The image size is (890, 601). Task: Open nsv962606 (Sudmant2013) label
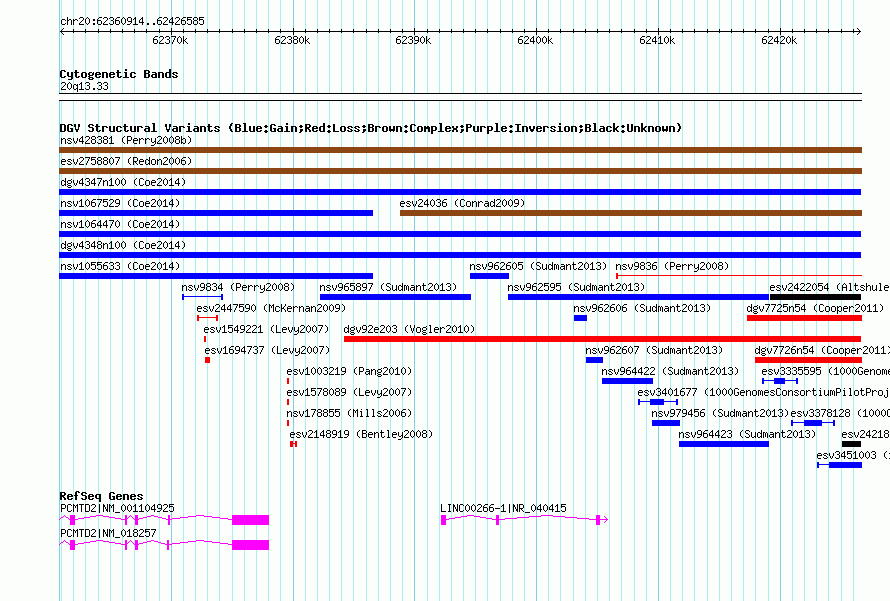pyautogui.click(x=642, y=308)
